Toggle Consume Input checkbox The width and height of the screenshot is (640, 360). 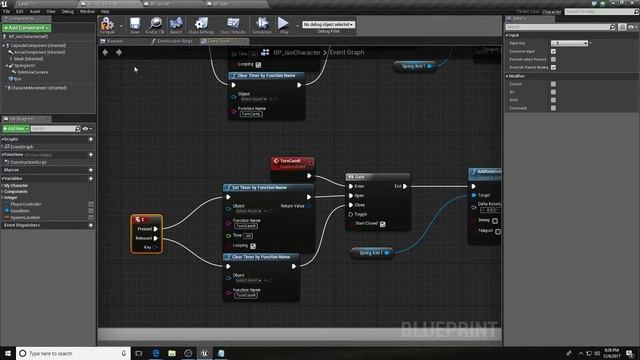553,51
